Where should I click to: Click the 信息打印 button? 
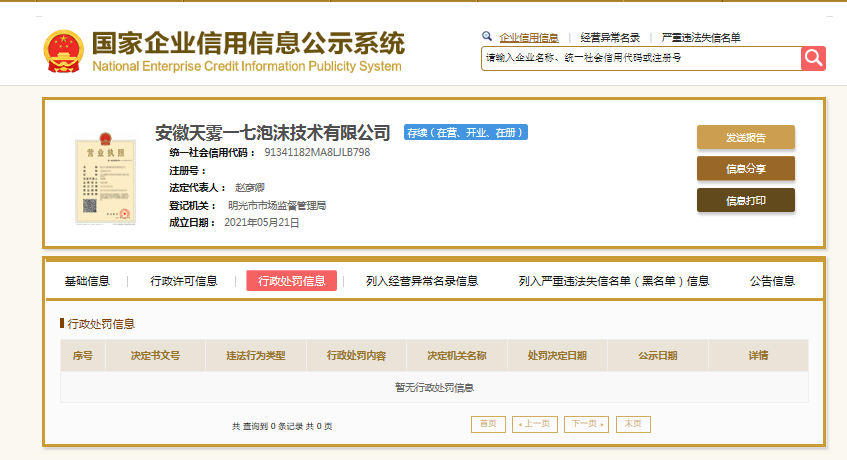[x=745, y=200]
